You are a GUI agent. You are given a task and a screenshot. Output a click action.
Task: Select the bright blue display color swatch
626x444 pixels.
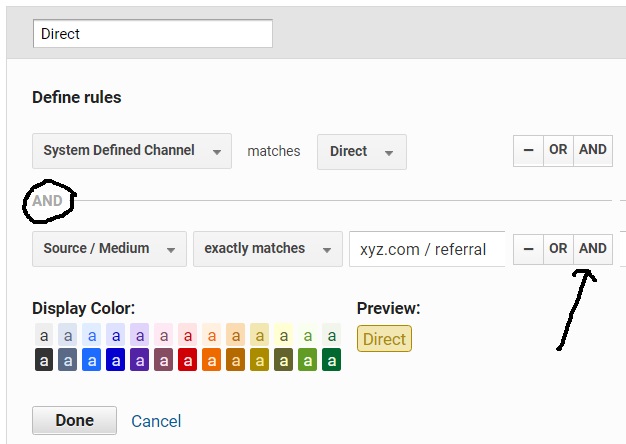click(91, 360)
